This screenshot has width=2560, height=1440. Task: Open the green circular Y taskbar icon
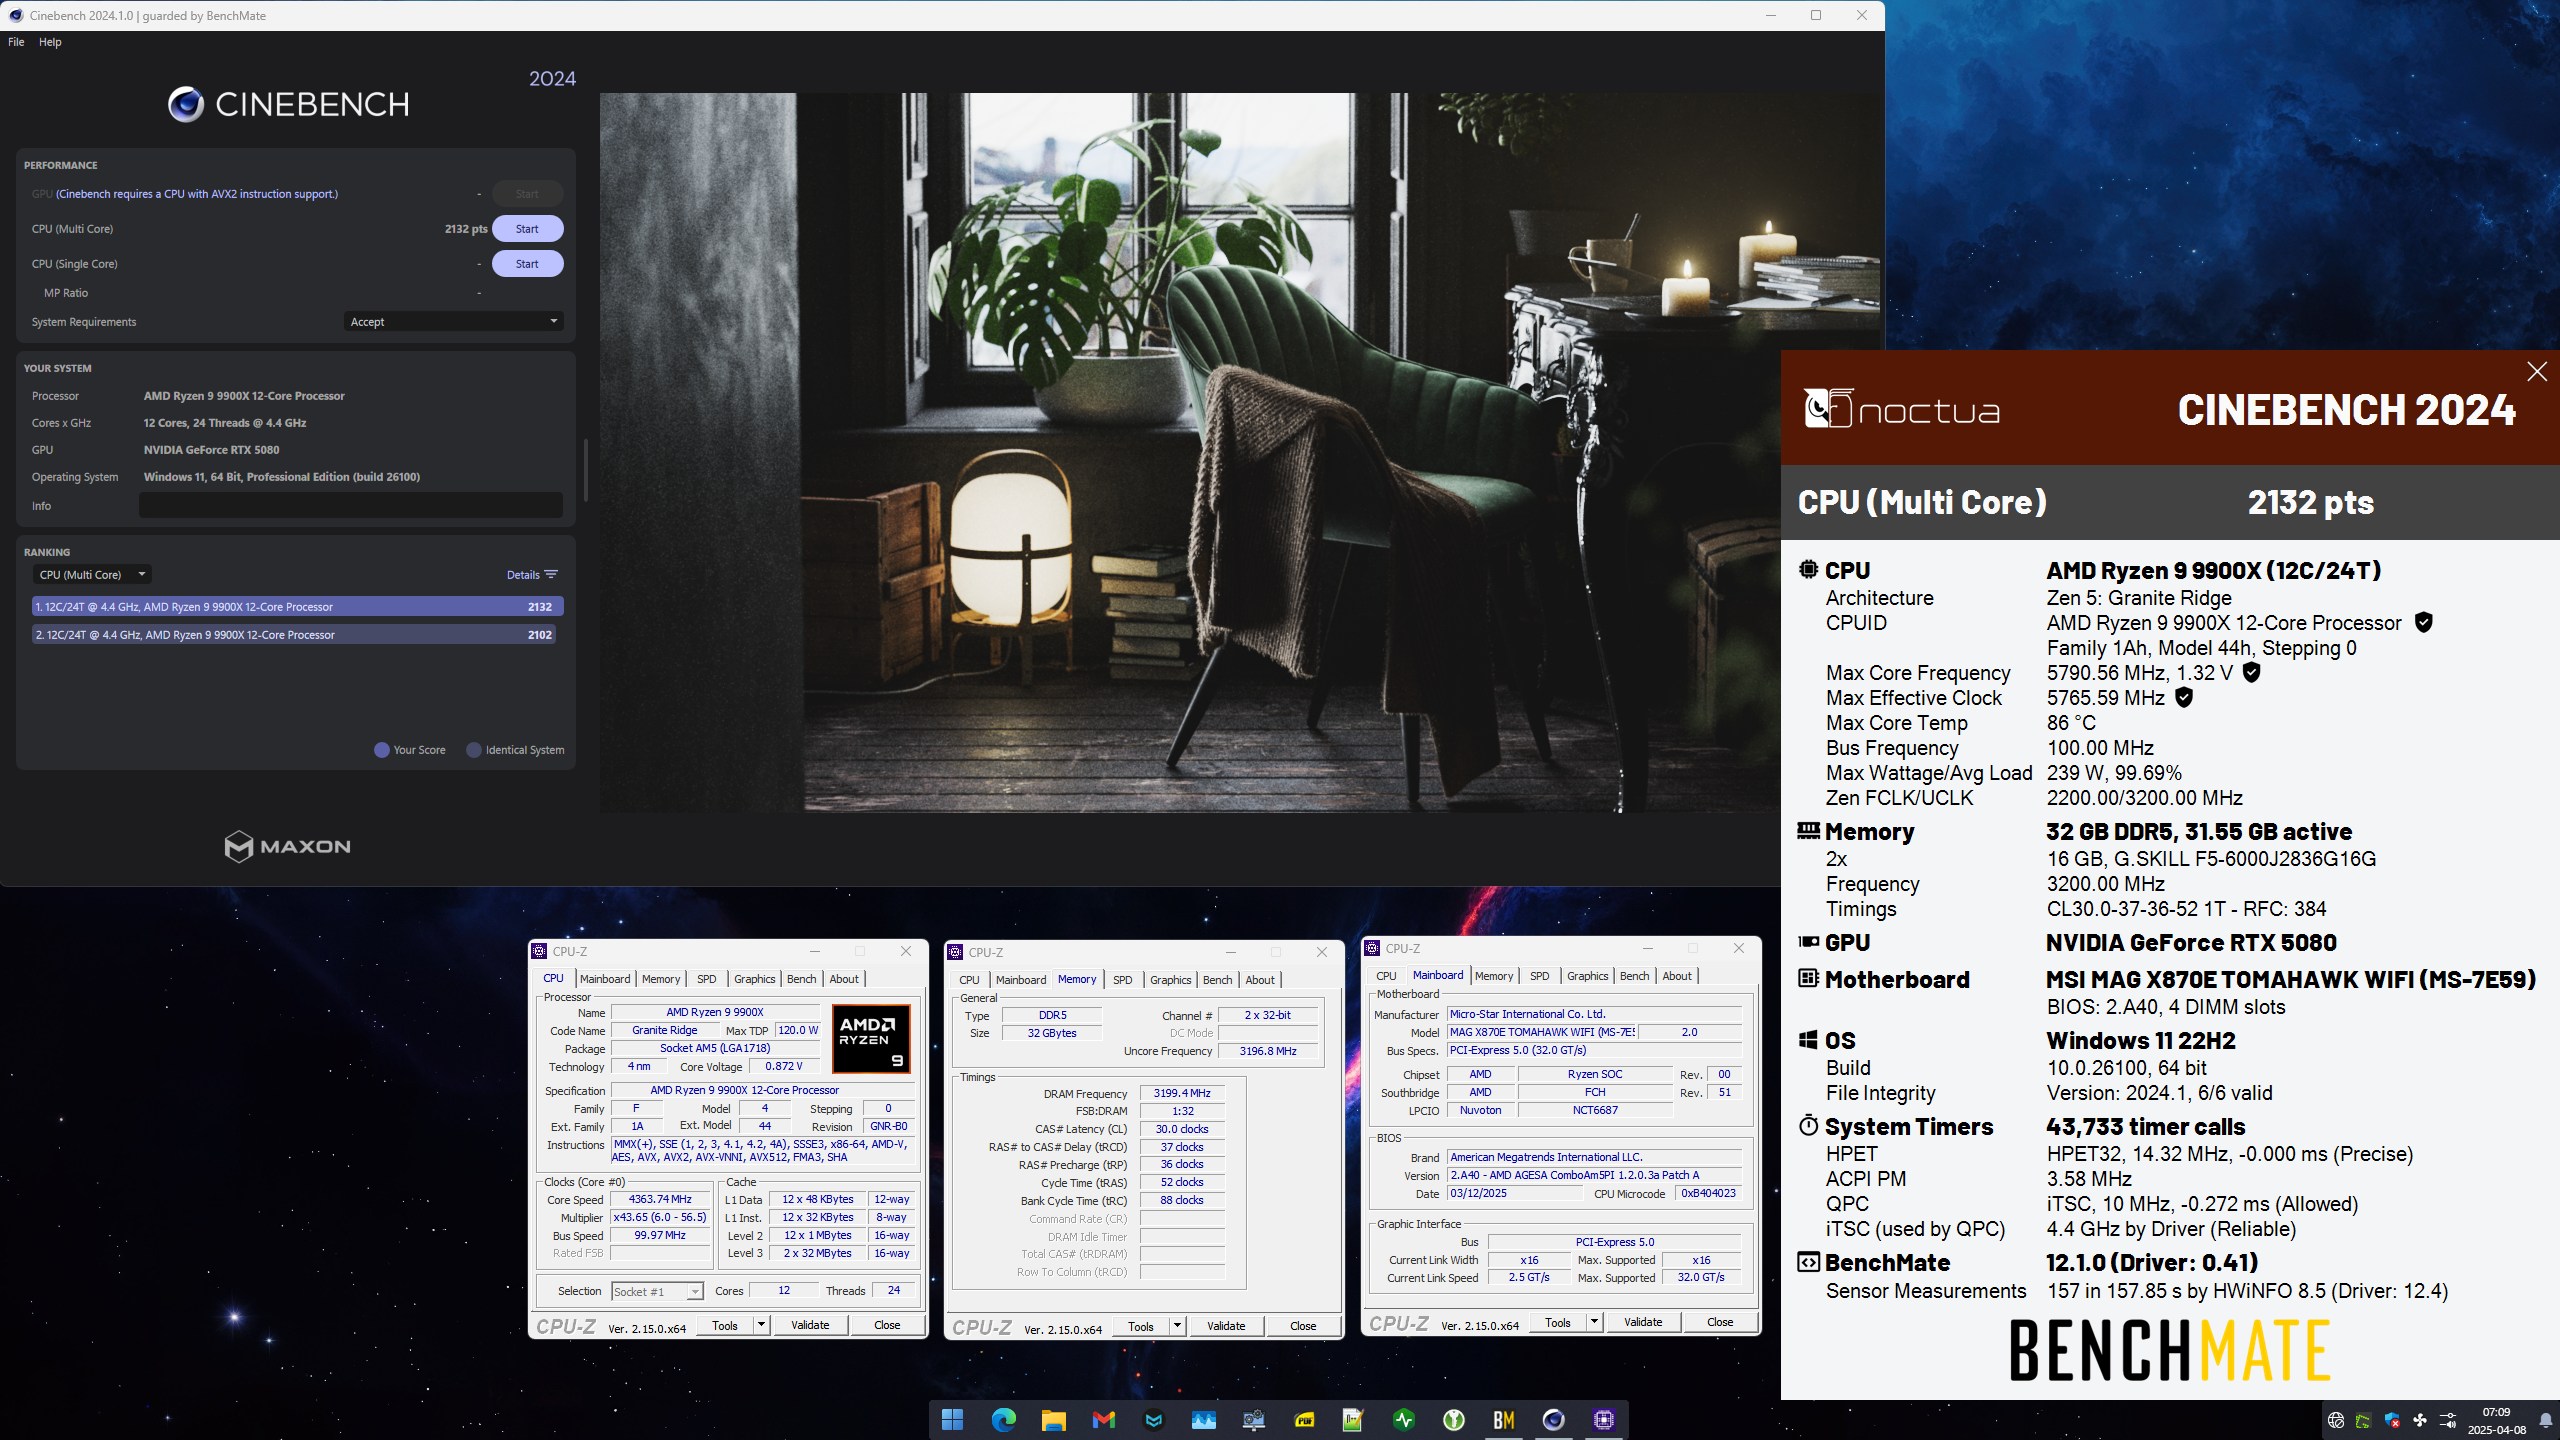pos(1453,1419)
